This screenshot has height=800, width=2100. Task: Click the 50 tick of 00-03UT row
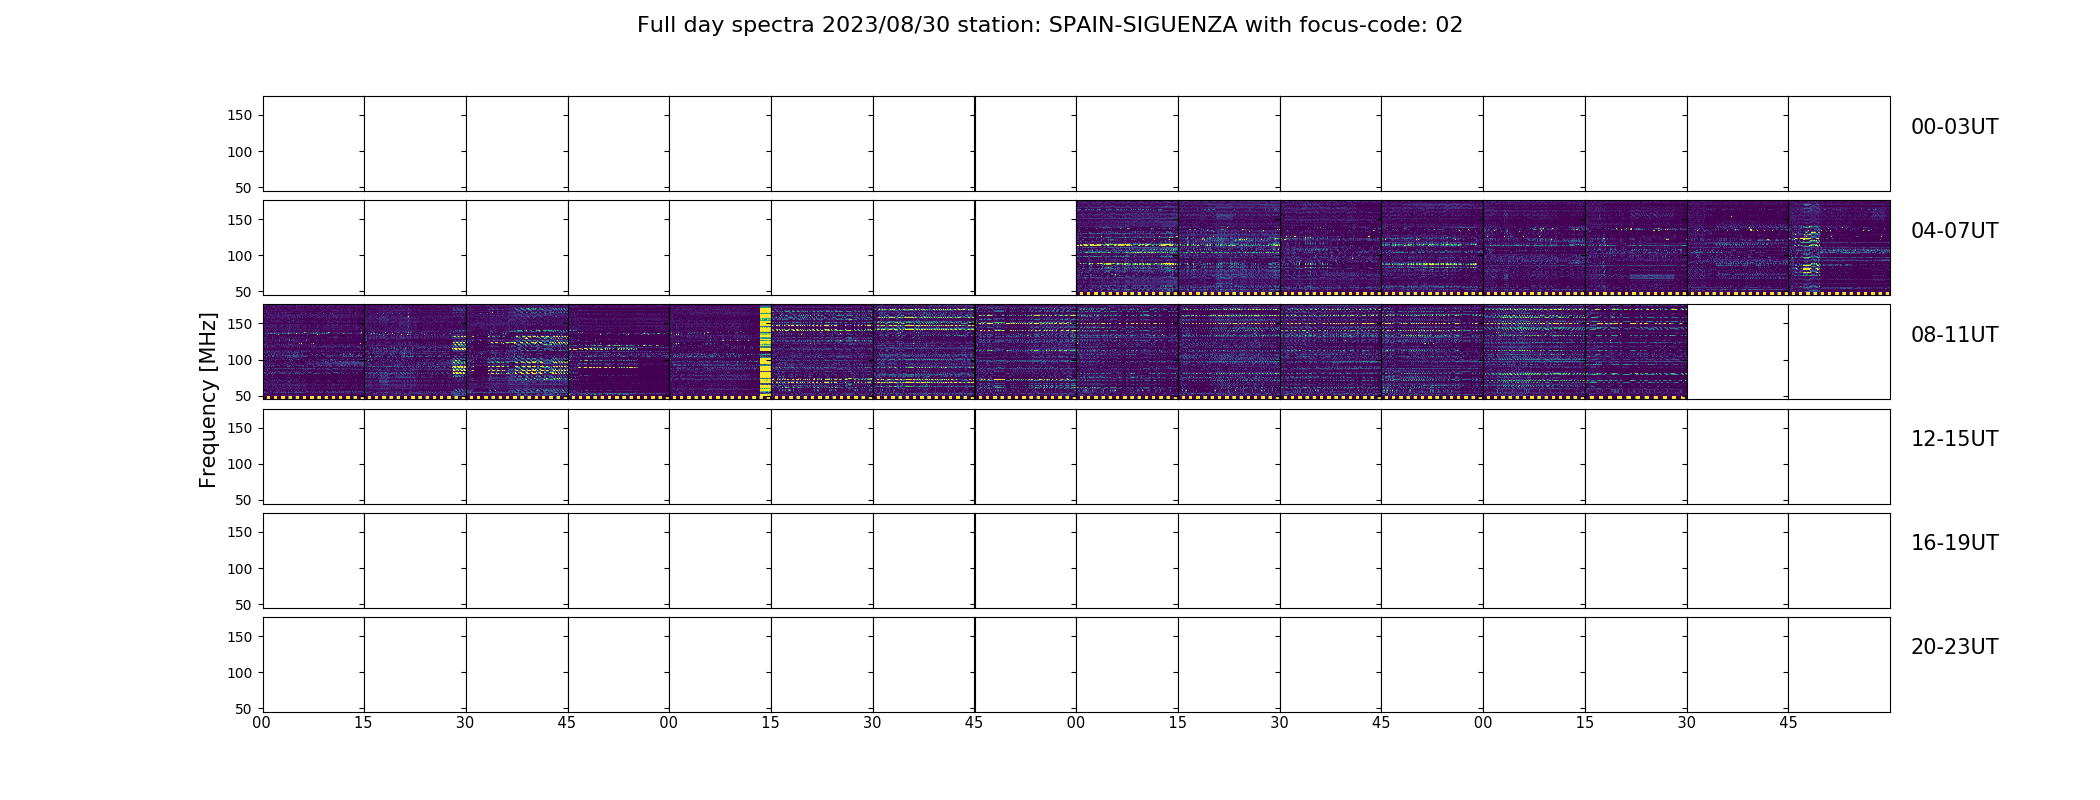tap(244, 188)
